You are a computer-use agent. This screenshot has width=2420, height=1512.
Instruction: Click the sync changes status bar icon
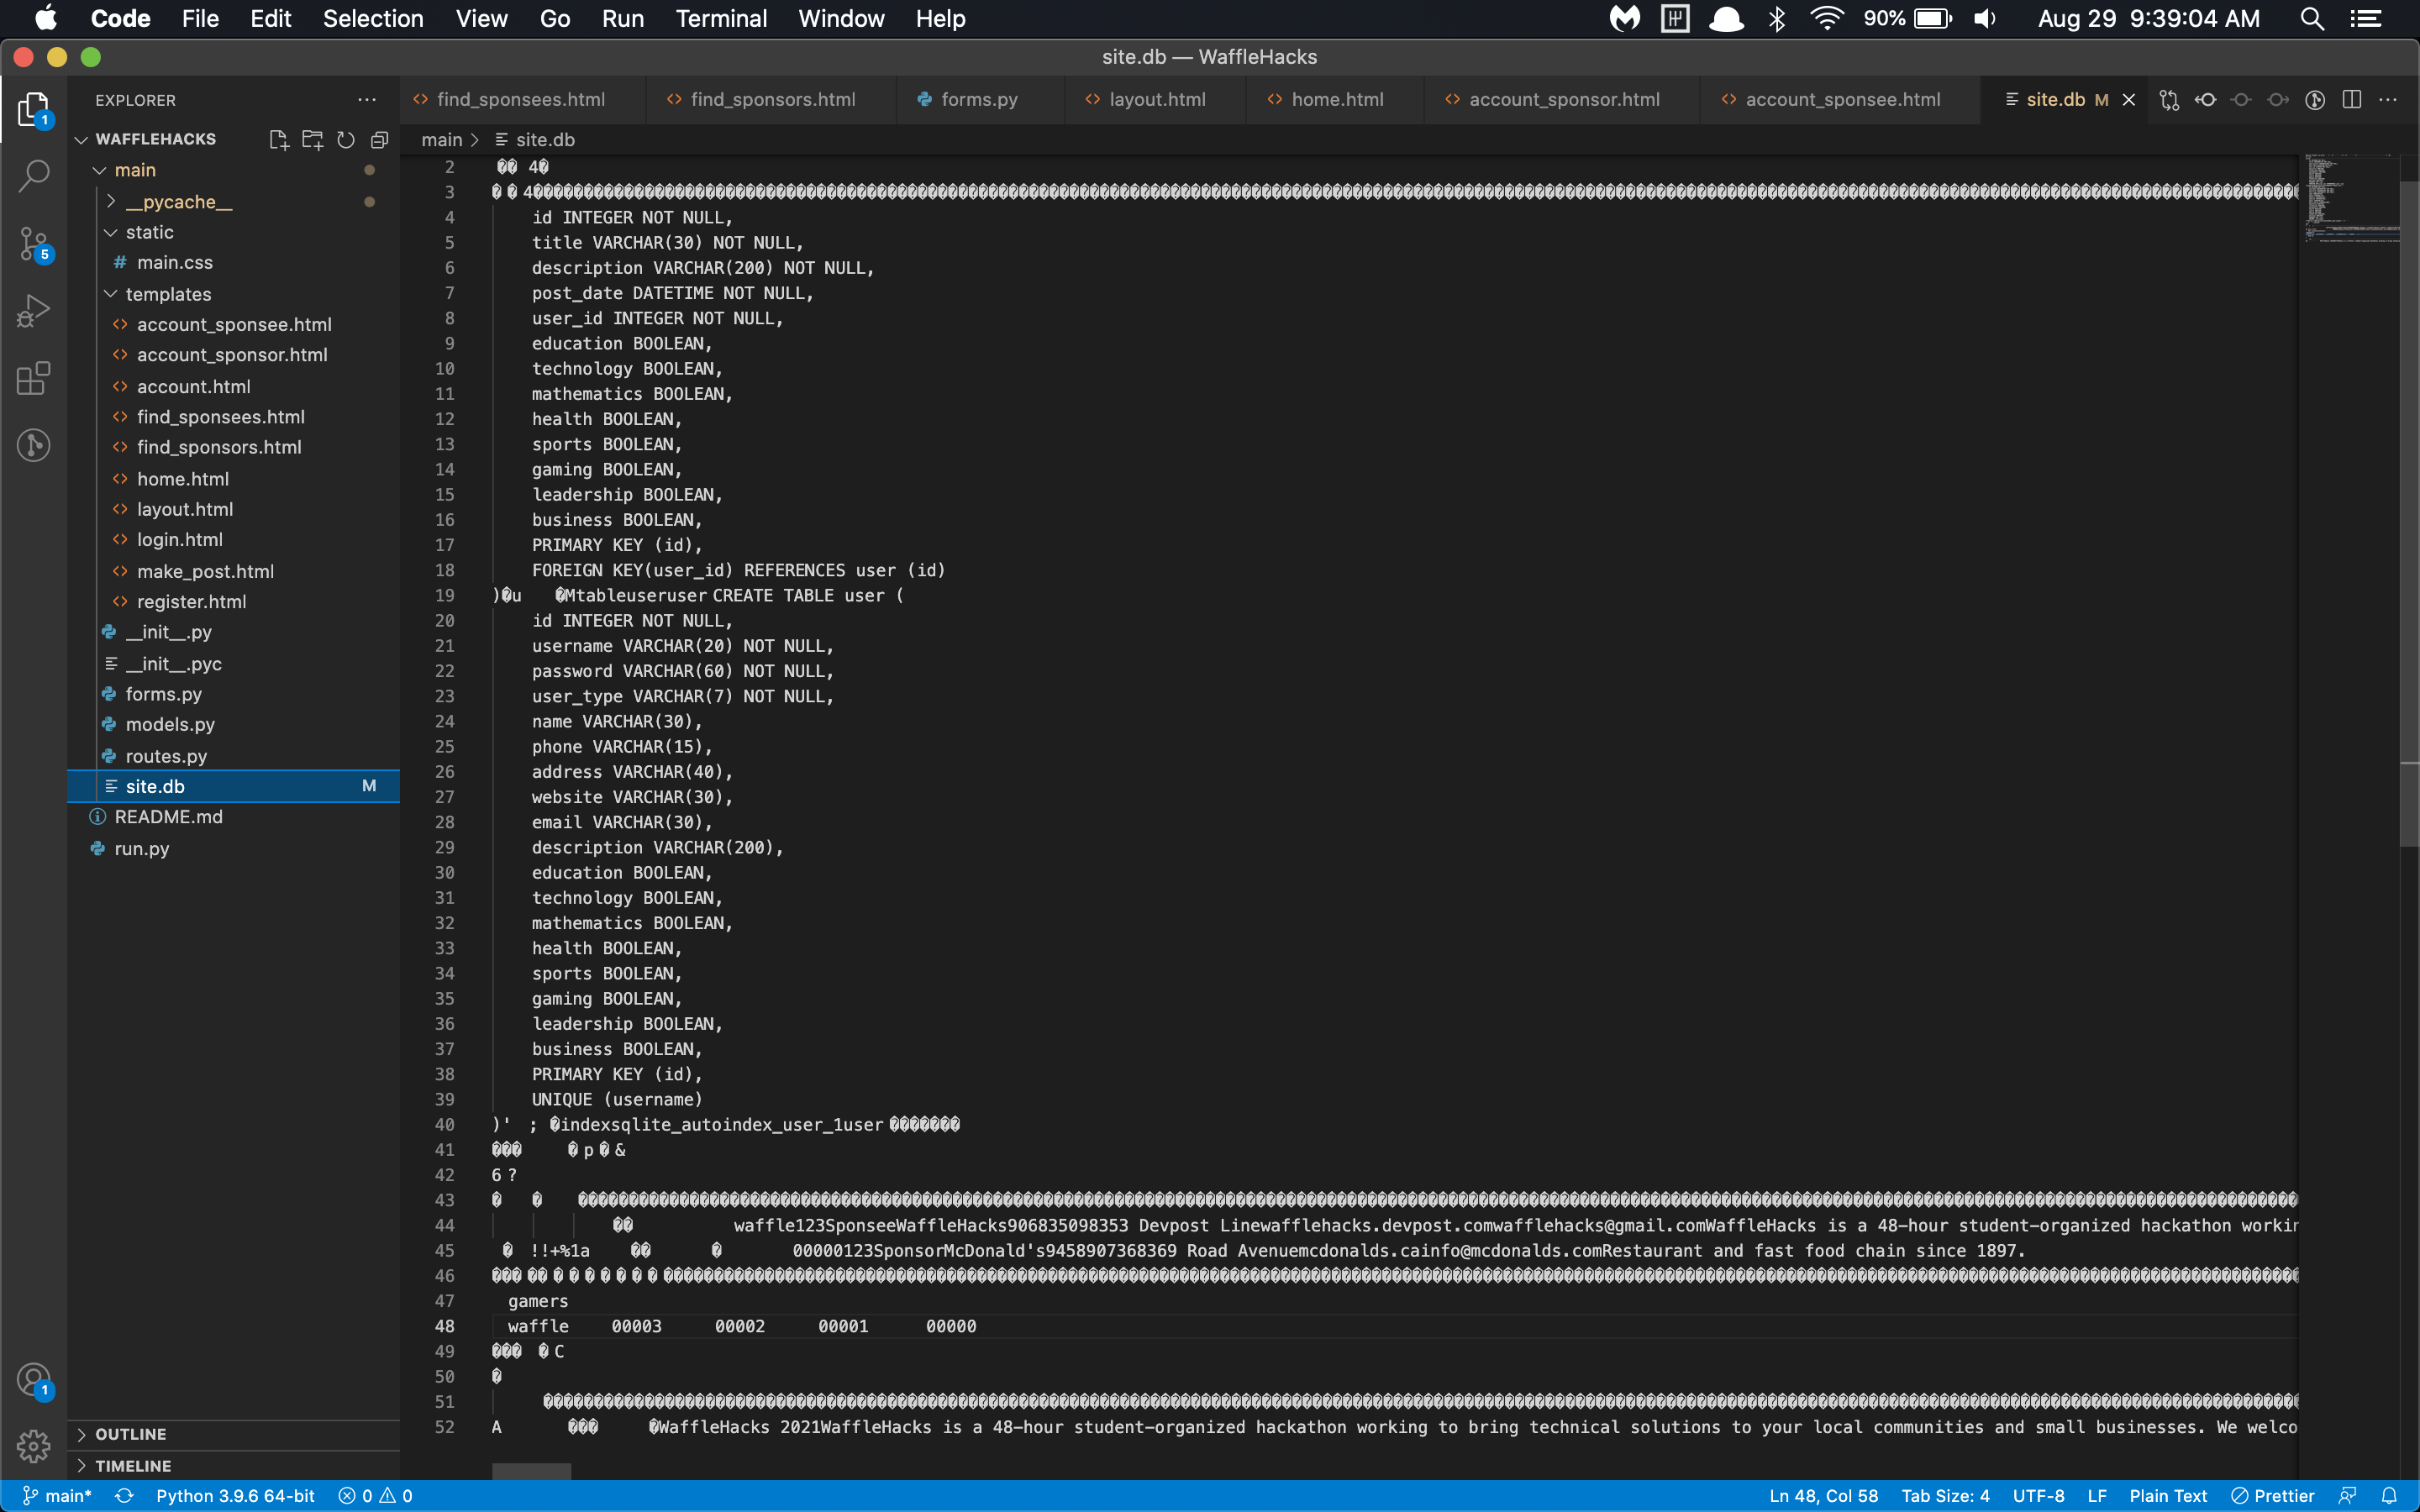pyautogui.click(x=124, y=1496)
